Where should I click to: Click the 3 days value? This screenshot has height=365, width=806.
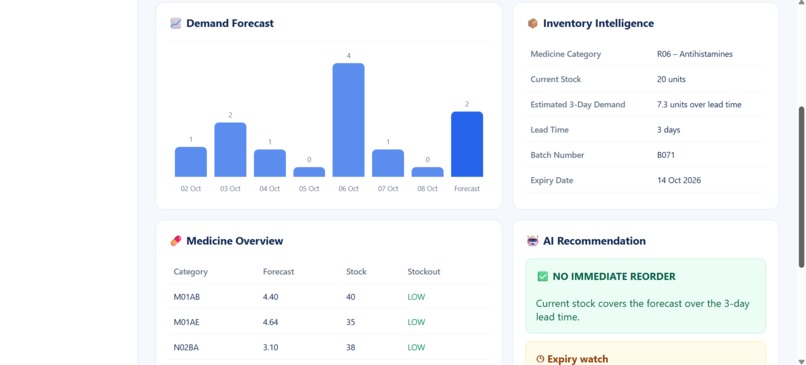coord(668,130)
